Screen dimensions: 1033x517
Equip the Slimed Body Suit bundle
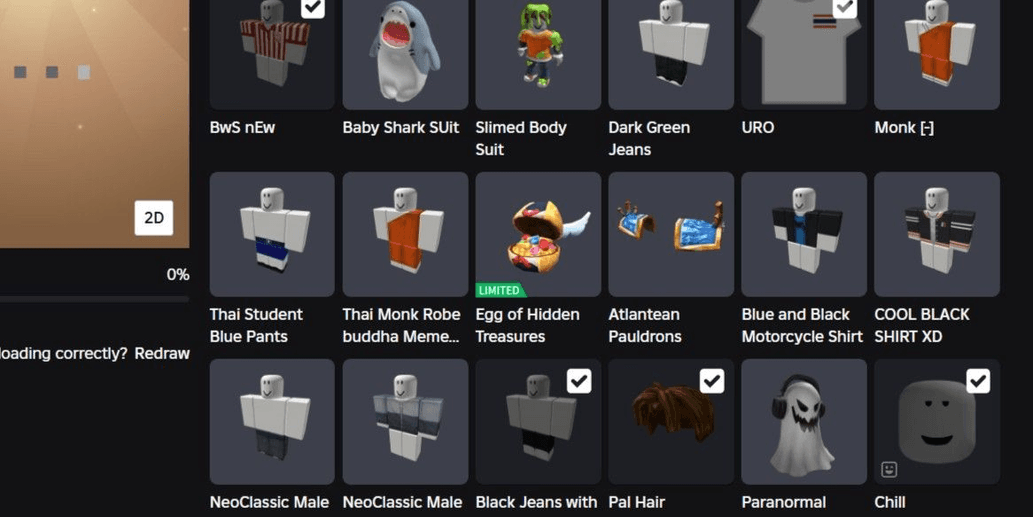tap(538, 53)
